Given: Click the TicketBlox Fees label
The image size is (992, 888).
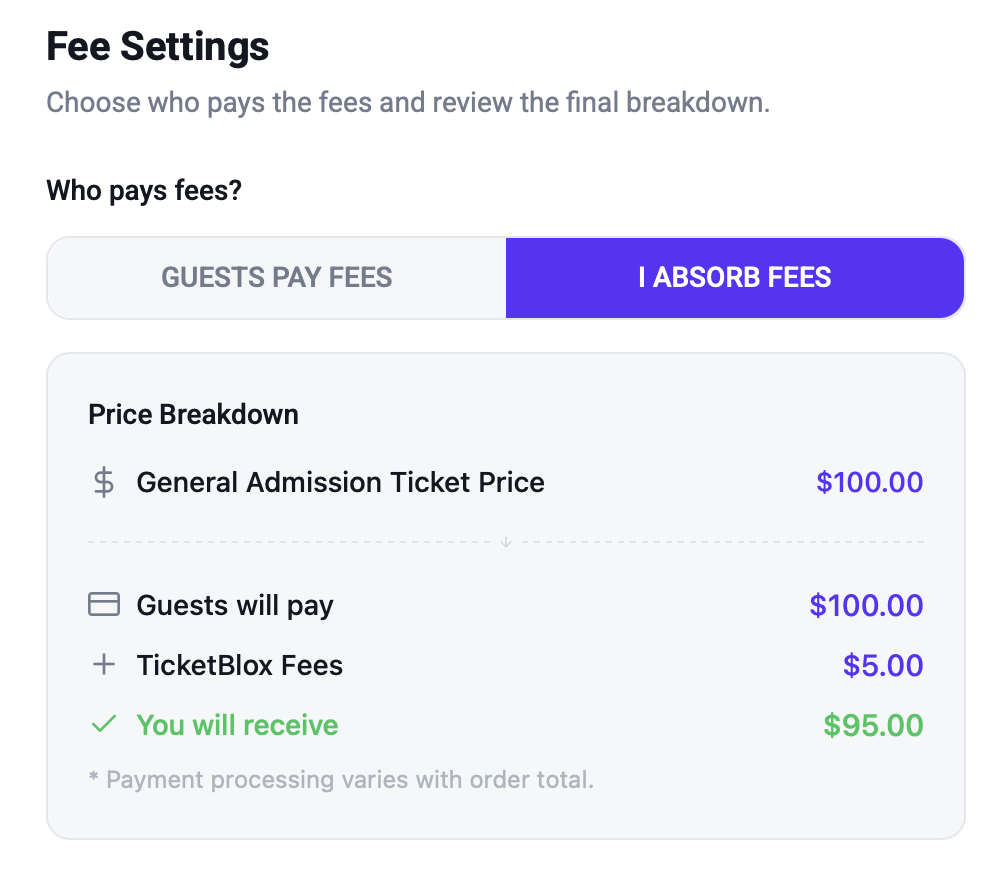Looking at the screenshot, I should 240,665.
